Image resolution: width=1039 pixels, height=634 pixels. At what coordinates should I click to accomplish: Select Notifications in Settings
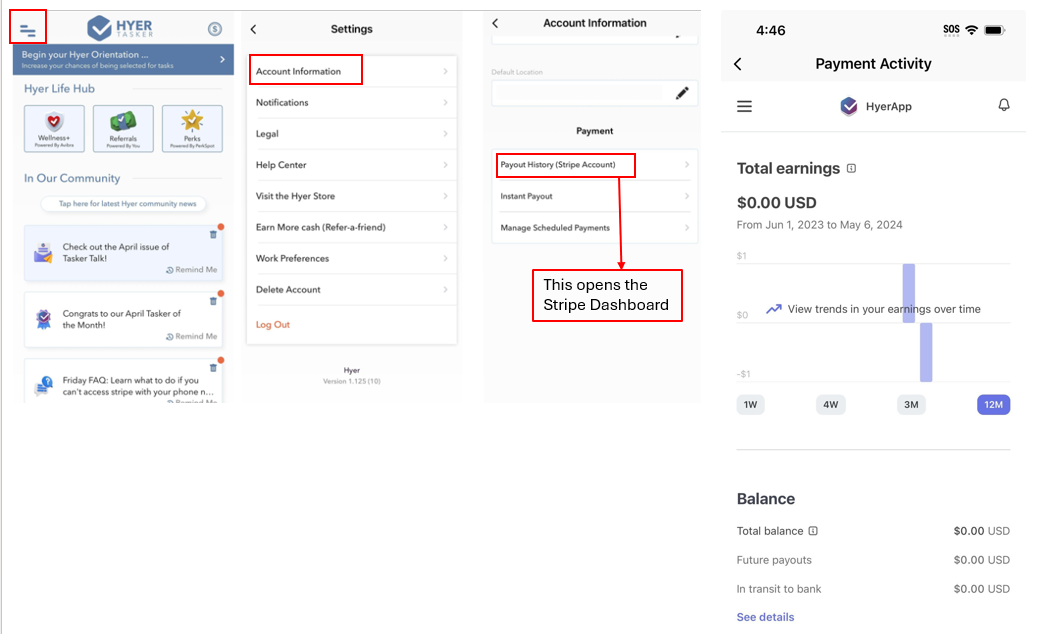352,103
